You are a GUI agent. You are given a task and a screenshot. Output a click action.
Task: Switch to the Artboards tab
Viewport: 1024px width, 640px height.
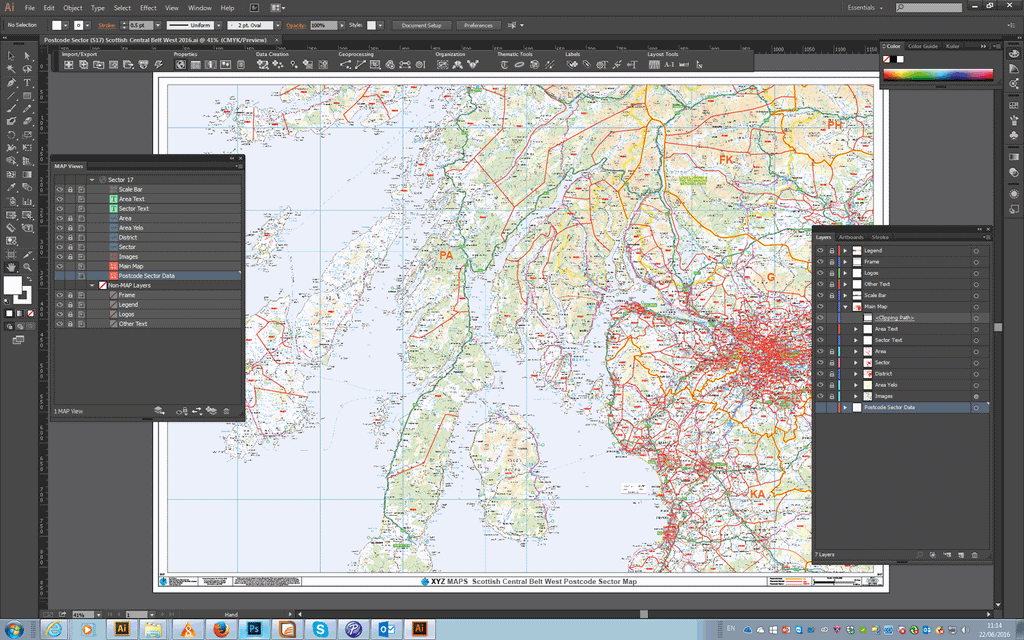click(x=851, y=237)
